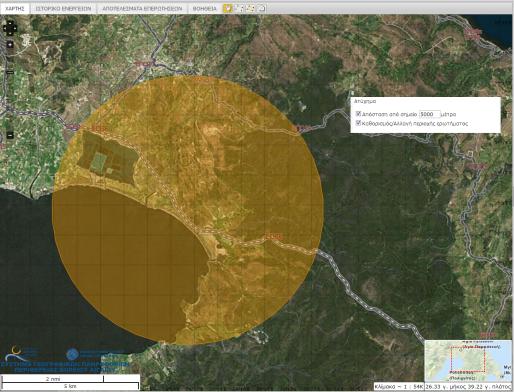The width and height of the screenshot is (514, 392).
Task: Switch to ΙΣΤΟΡΙΚΟ ΕΝΕΡΓΕΙΩΝ tab
Action: (x=63, y=8)
